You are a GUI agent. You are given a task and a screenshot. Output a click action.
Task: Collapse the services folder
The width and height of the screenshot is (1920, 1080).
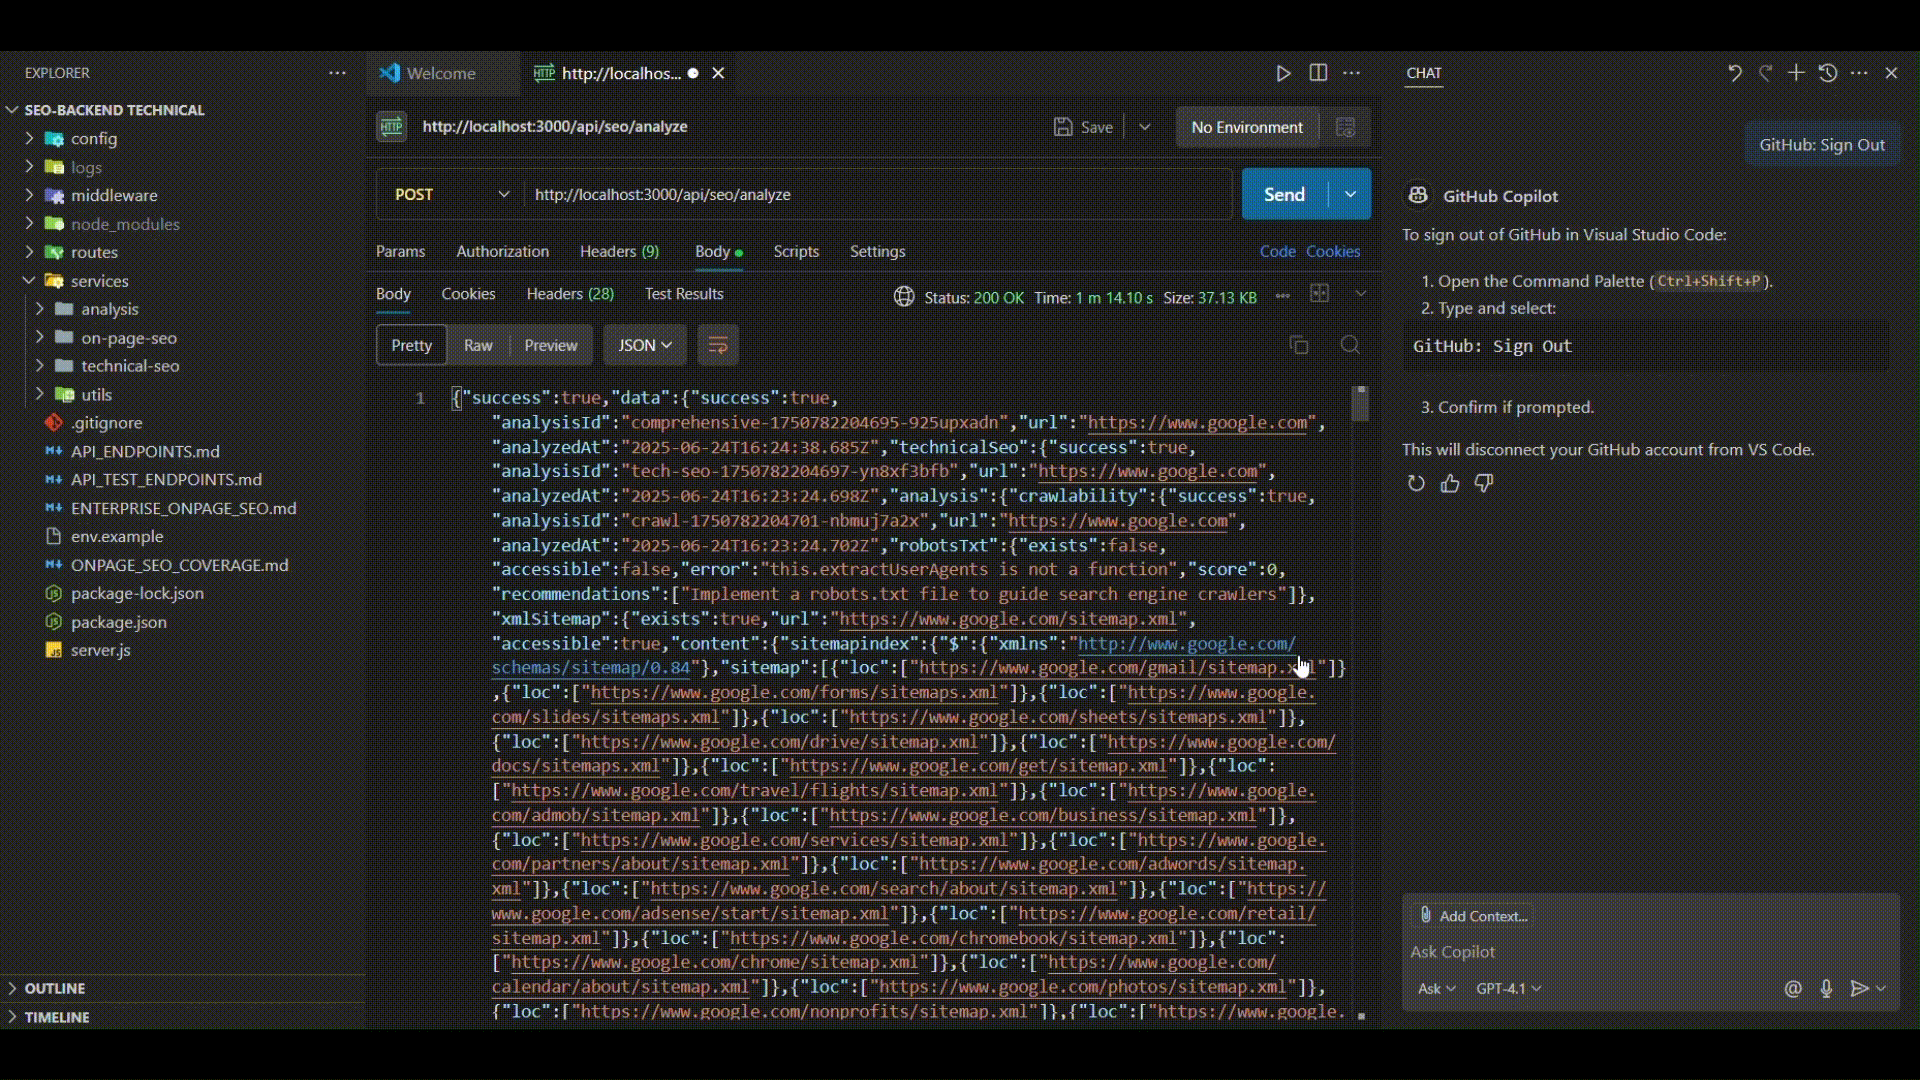pos(29,281)
